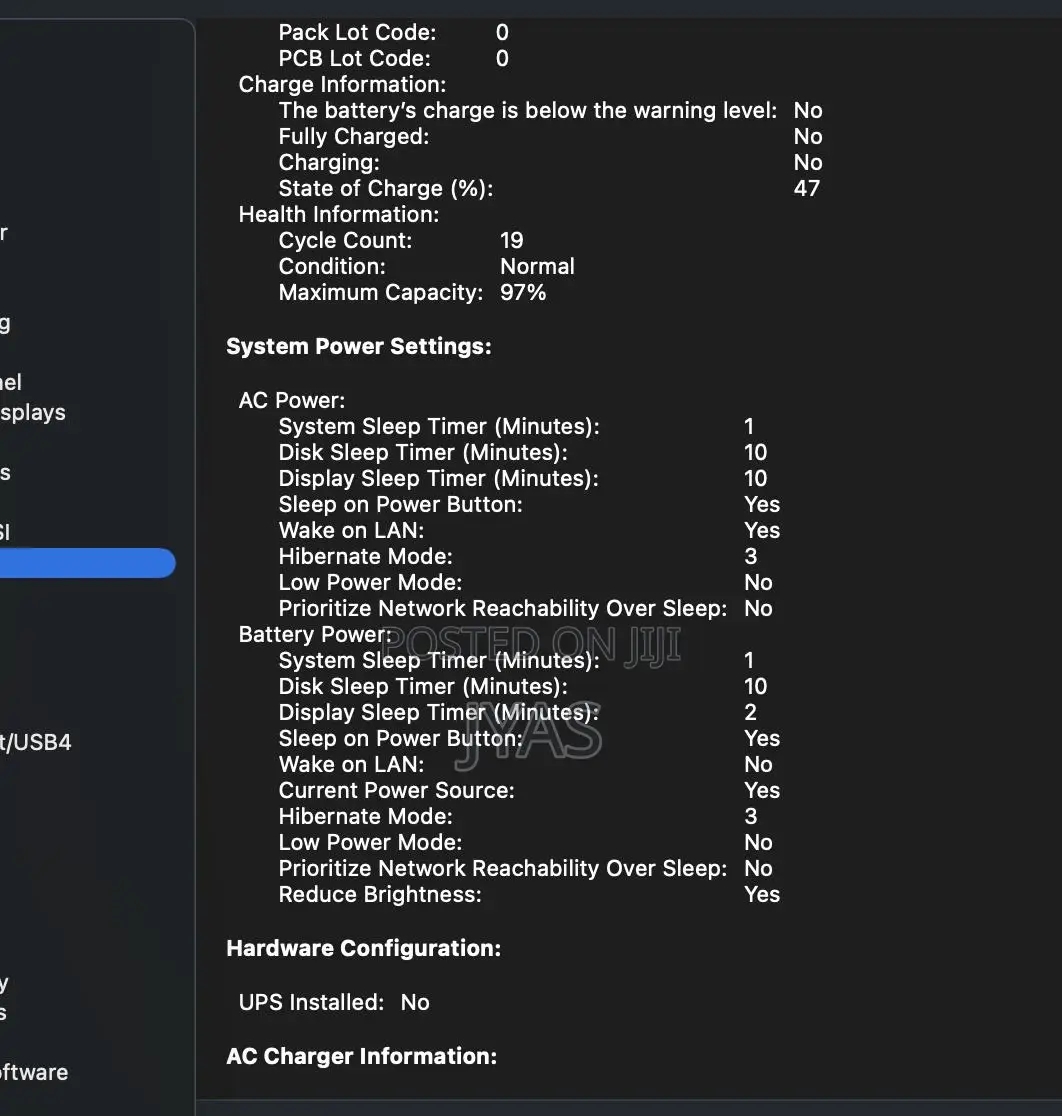Select the 'Charge Information:' label
The width and height of the screenshot is (1062, 1116).
tap(342, 84)
